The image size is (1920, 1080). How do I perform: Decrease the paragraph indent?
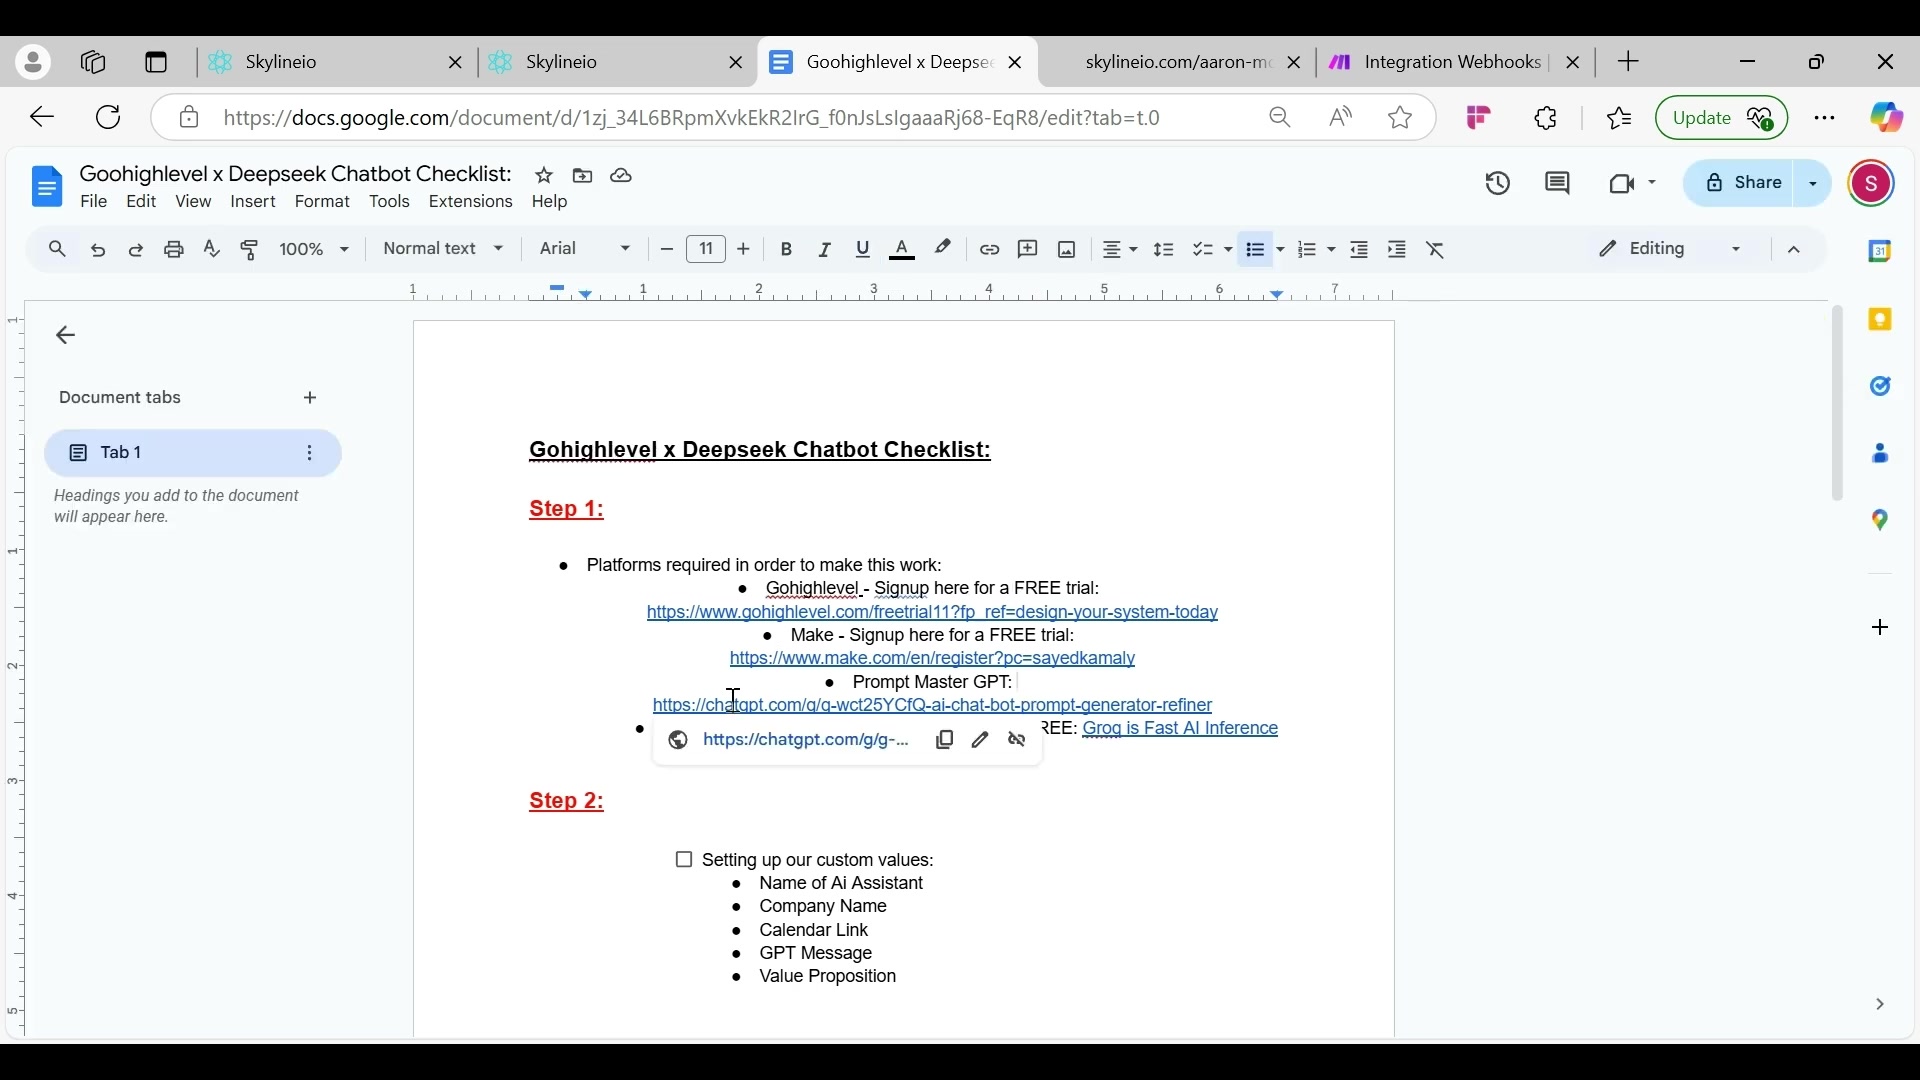tap(1360, 250)
